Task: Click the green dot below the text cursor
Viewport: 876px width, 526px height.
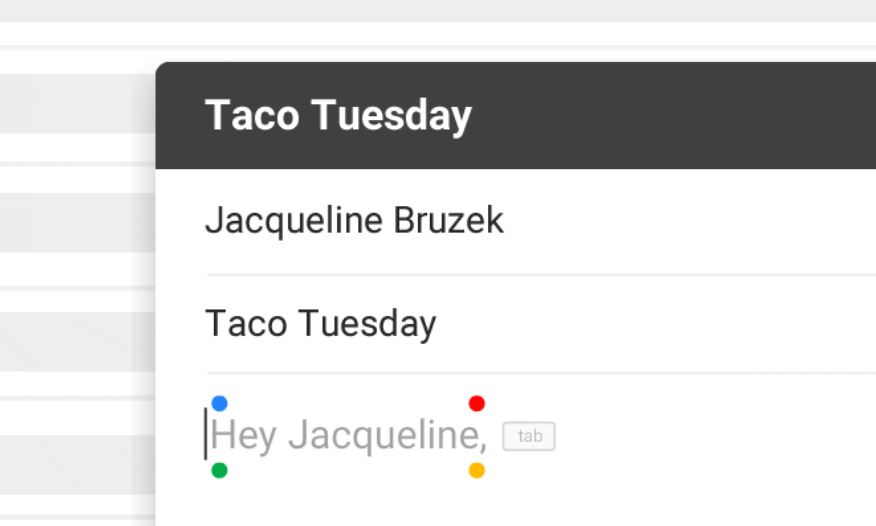Action: (220, 470)
